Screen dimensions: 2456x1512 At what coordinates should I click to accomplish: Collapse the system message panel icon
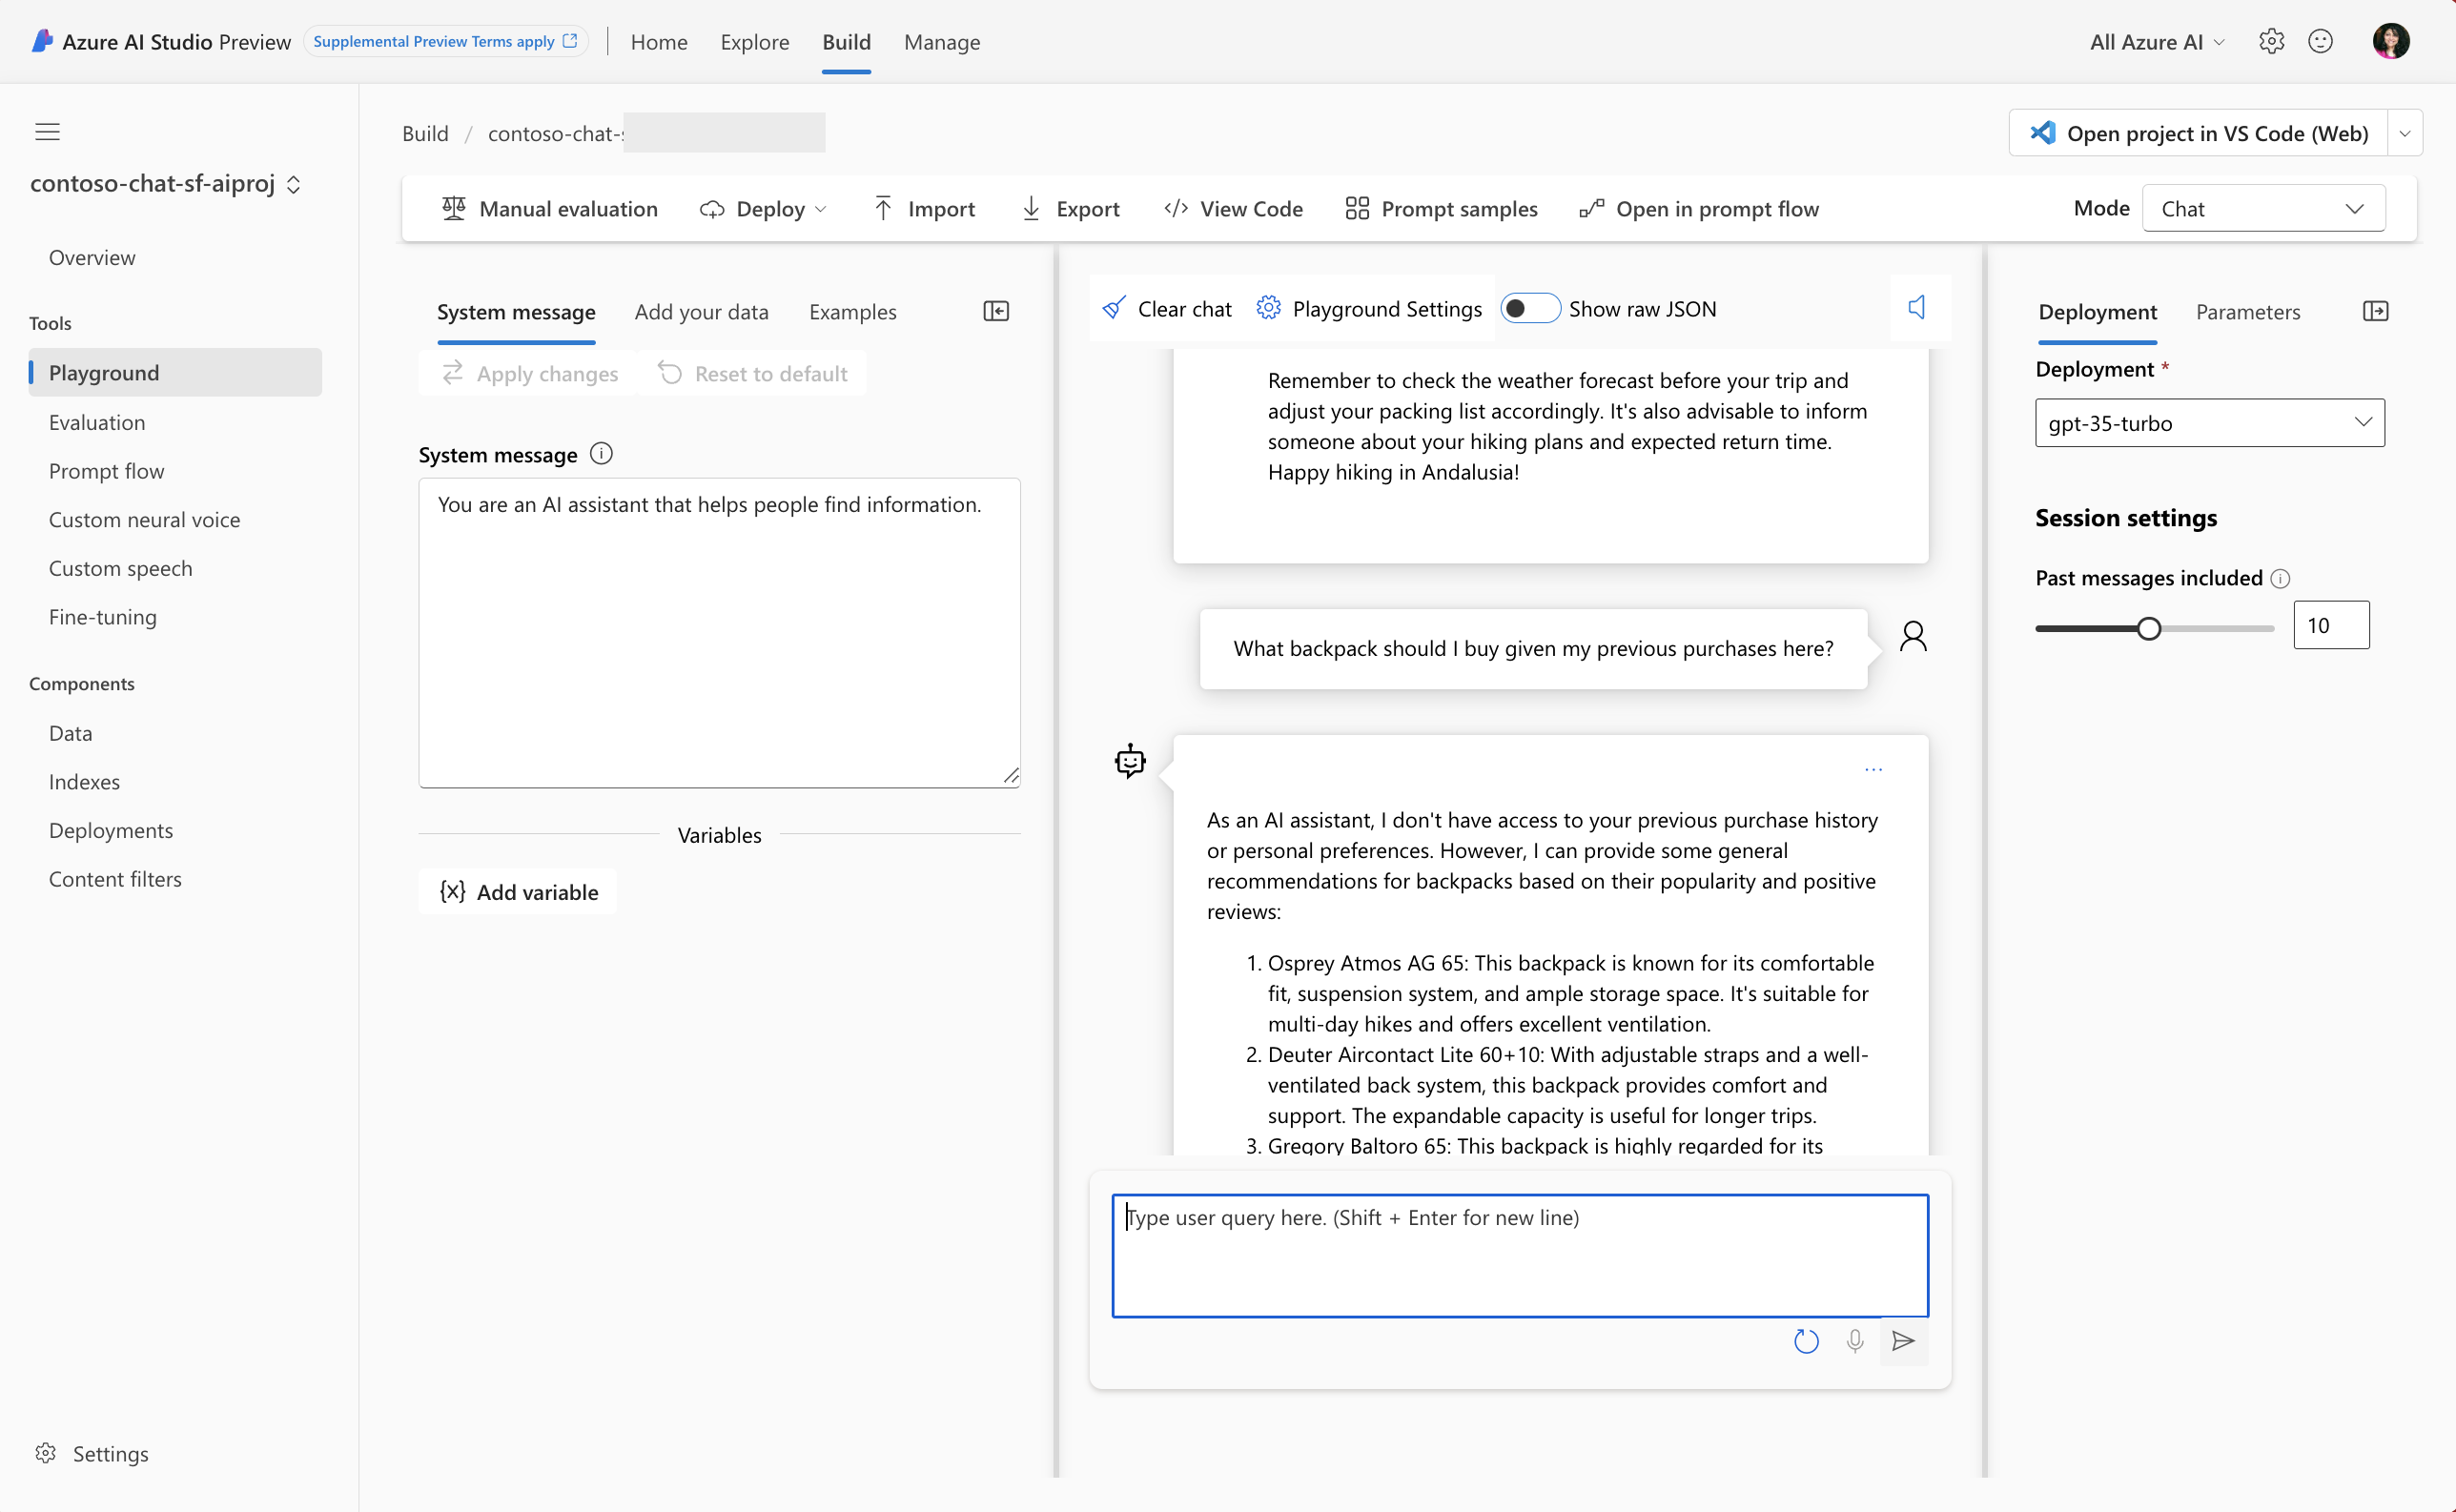(995, 311)
